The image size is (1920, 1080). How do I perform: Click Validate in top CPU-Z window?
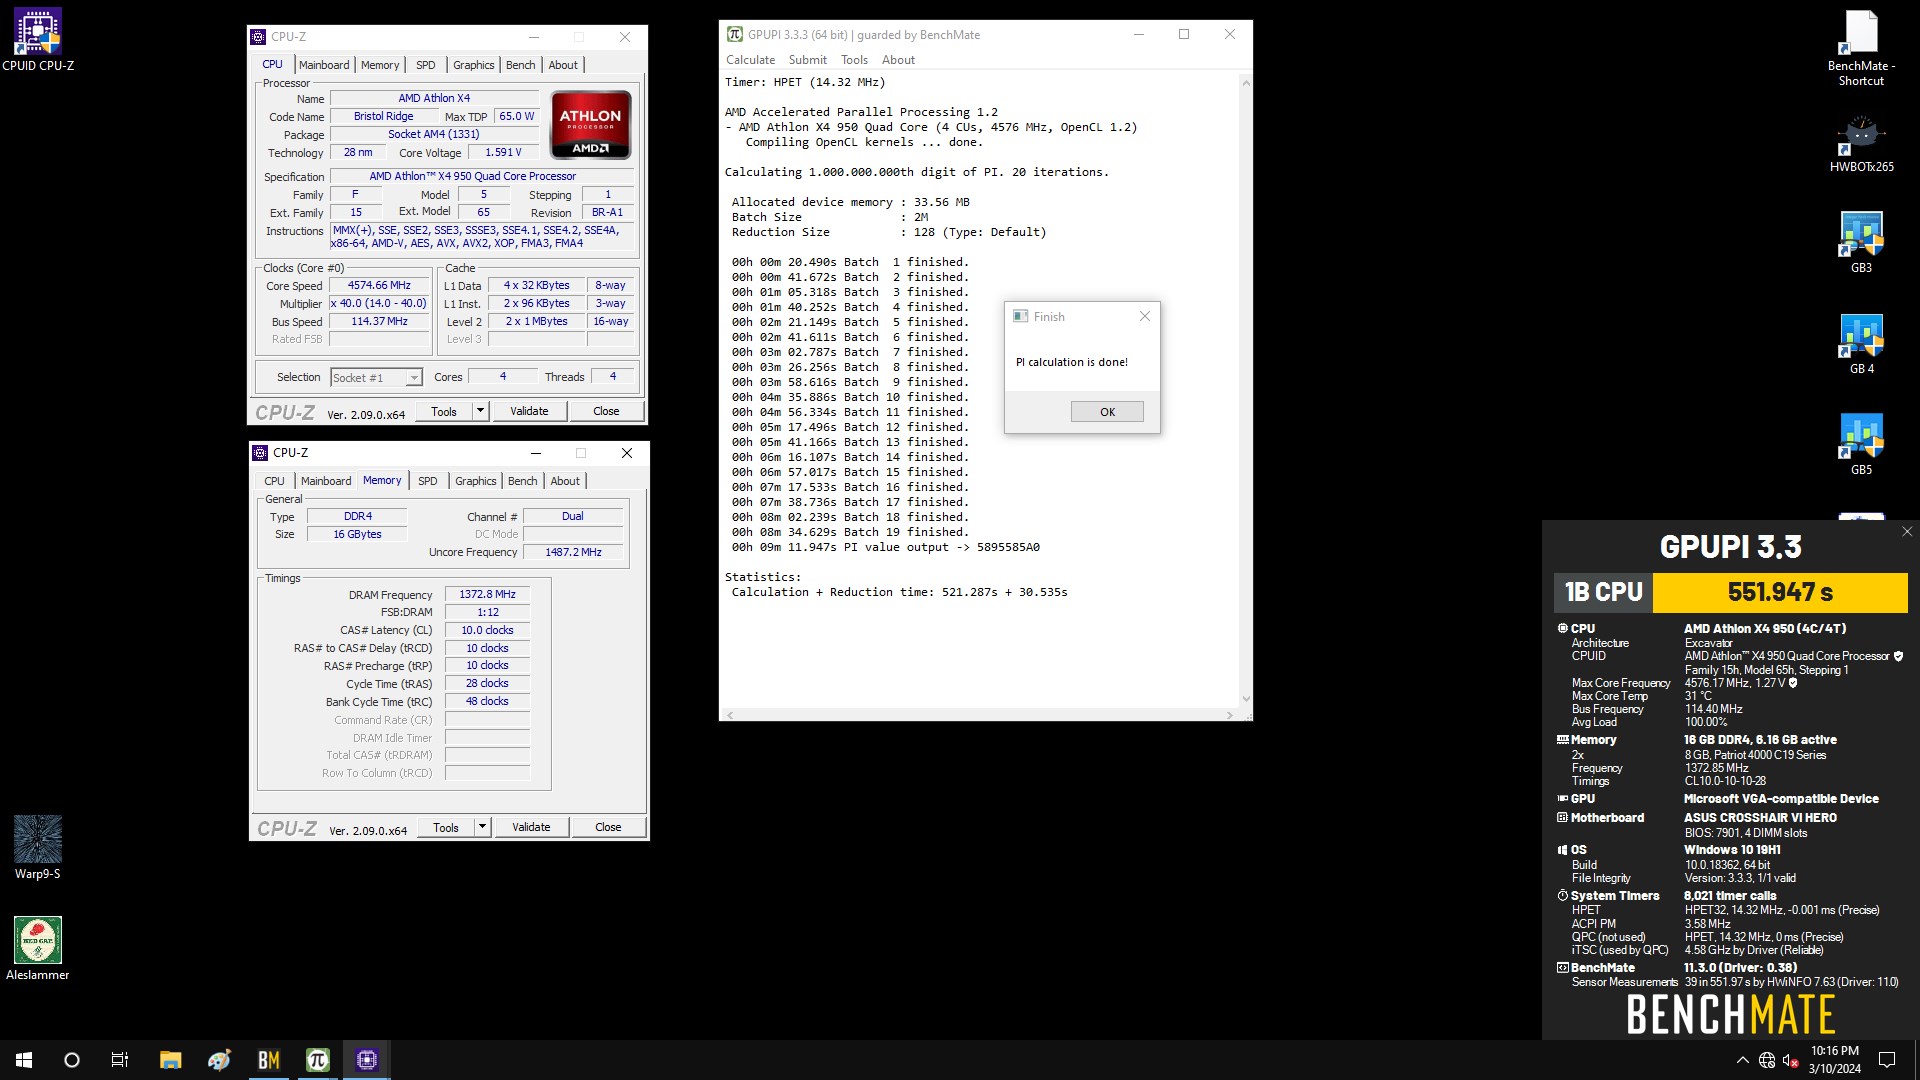point(529,411)
